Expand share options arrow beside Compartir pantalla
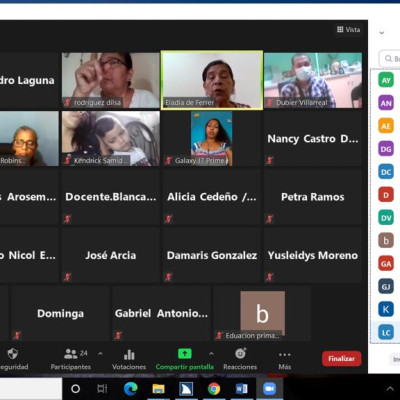The image size is (400, 400). (211, 354)
